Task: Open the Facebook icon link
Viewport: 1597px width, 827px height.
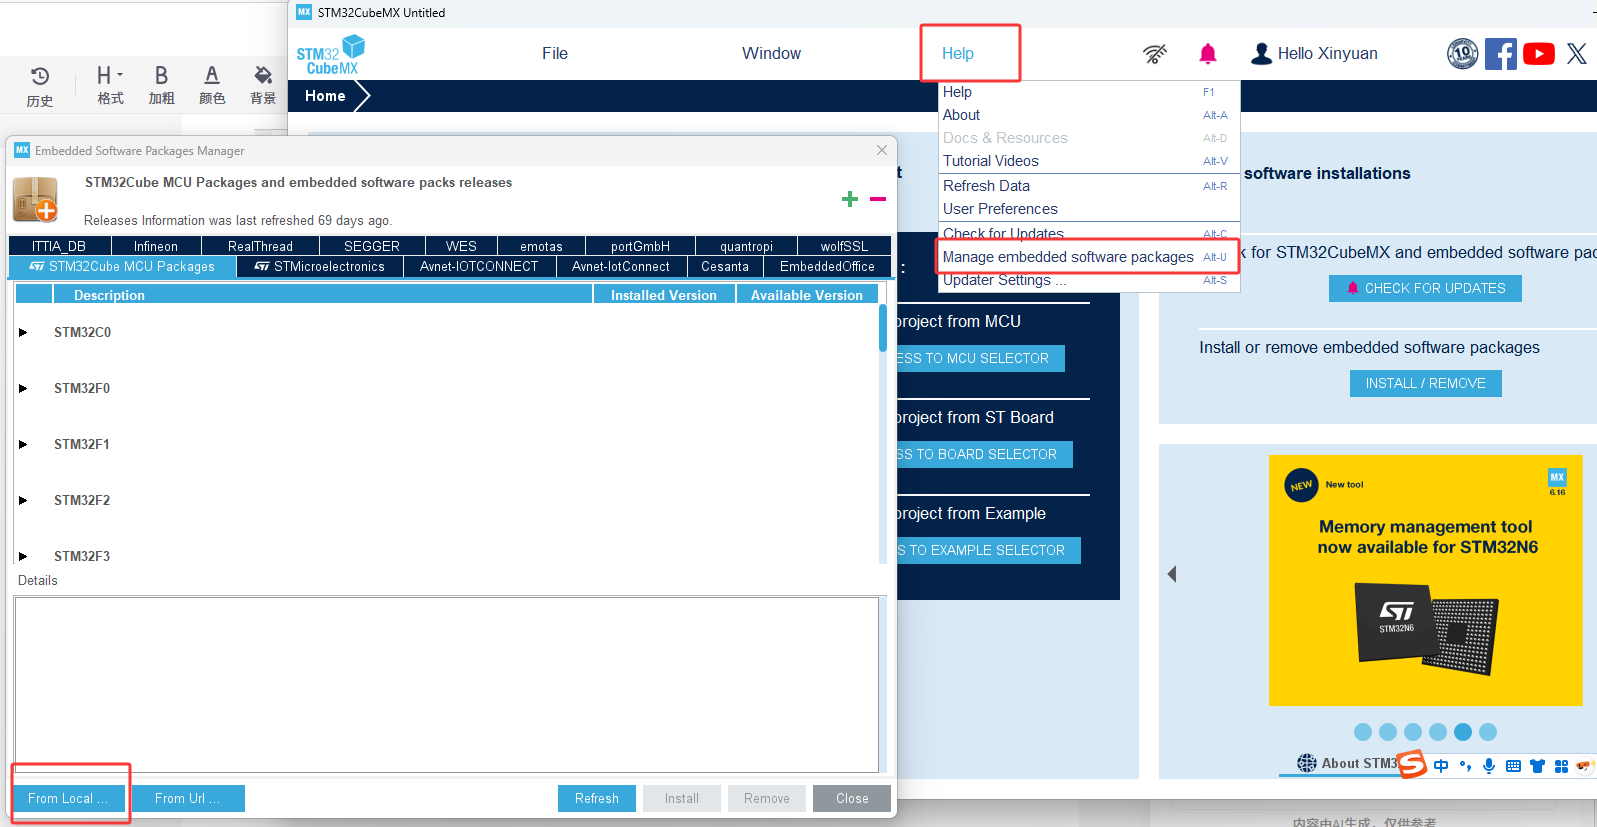Action: (x=1500, y=54)
